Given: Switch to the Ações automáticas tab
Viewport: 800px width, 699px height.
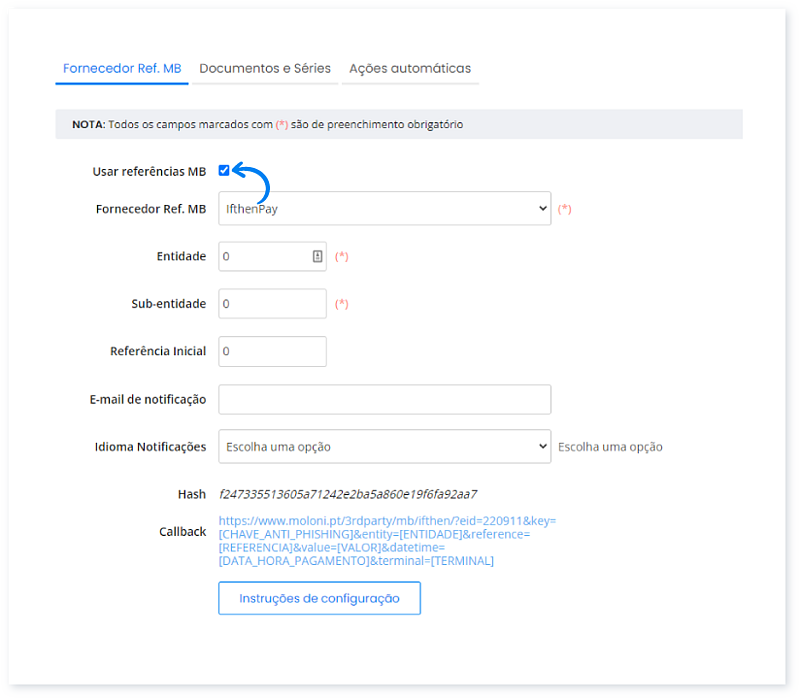Looking at the screenshot, I should (410, 68).
